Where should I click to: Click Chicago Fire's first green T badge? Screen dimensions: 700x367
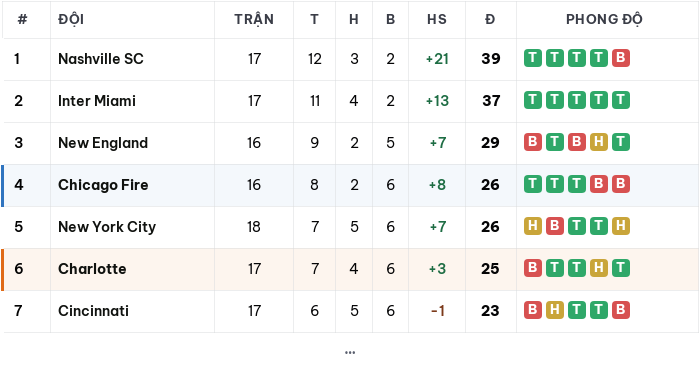(533, 184)
